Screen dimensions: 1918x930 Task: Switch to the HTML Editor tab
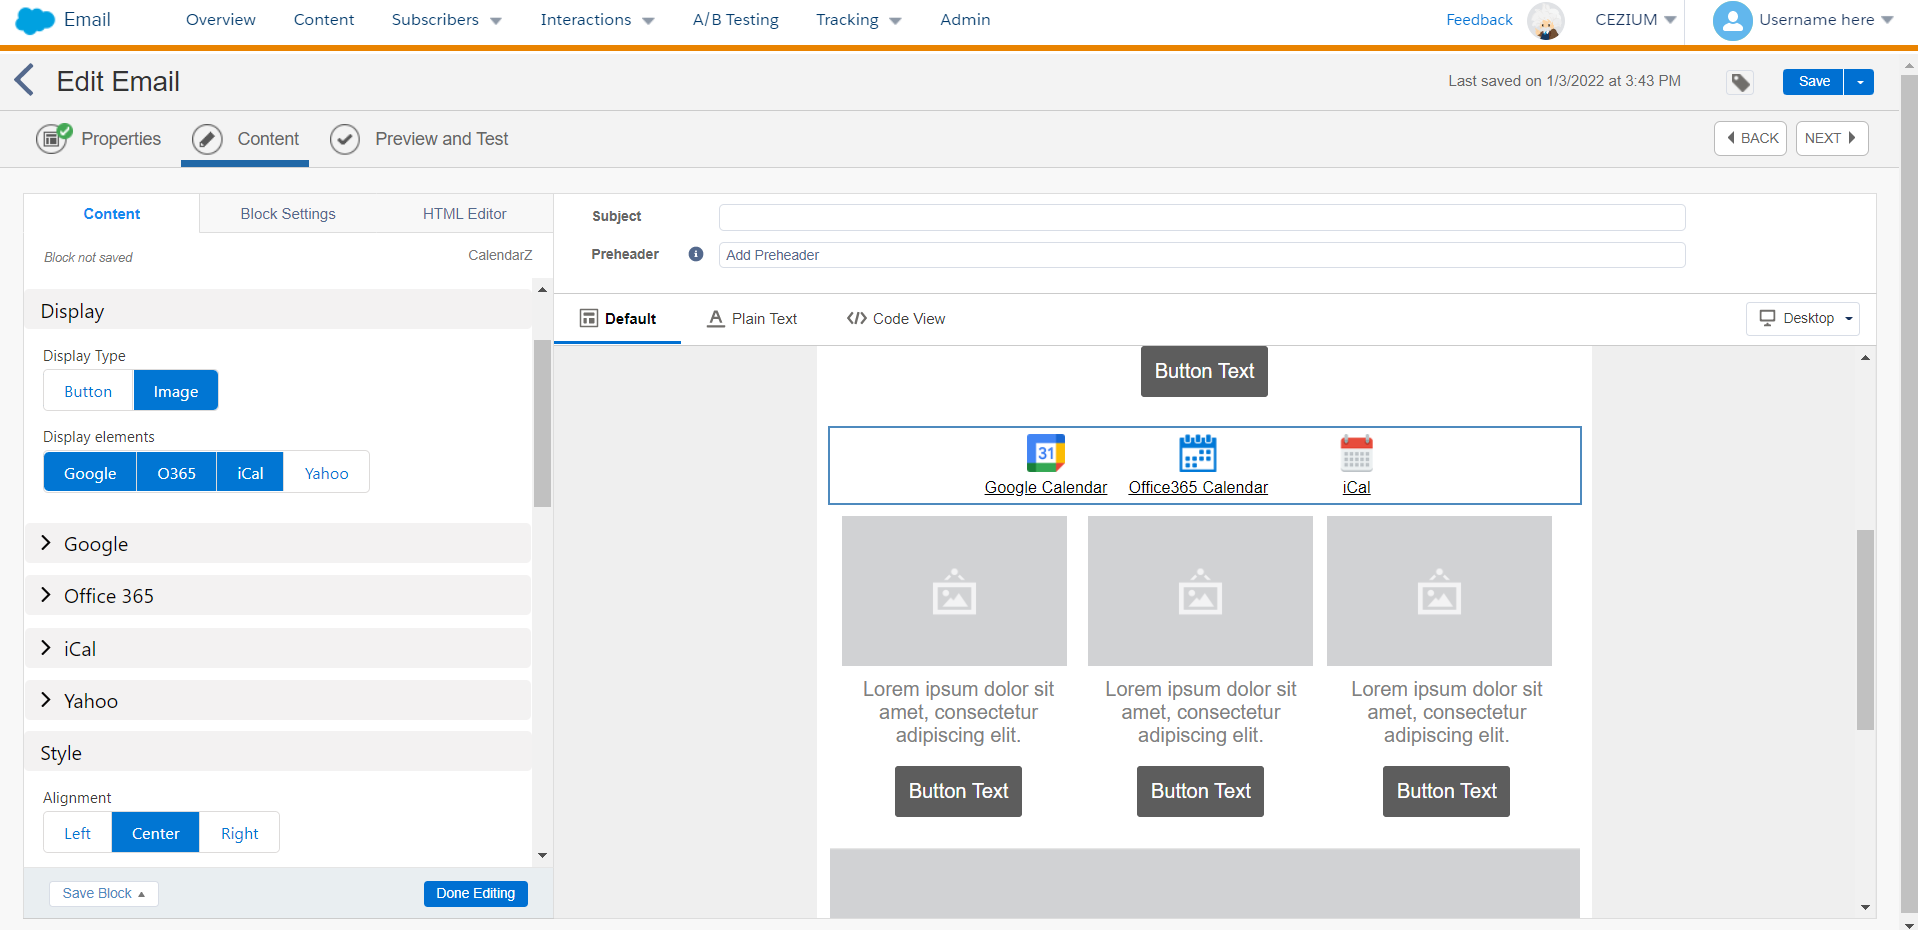pos(464,213)
